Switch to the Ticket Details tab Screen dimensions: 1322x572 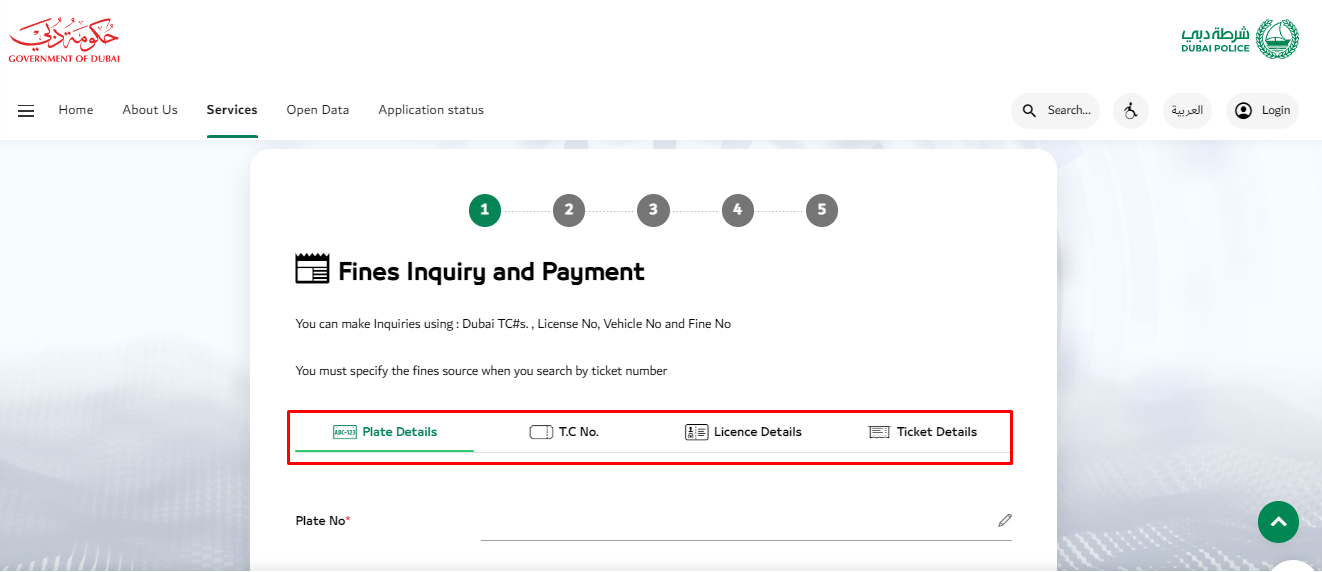click(x=923, y=432)
